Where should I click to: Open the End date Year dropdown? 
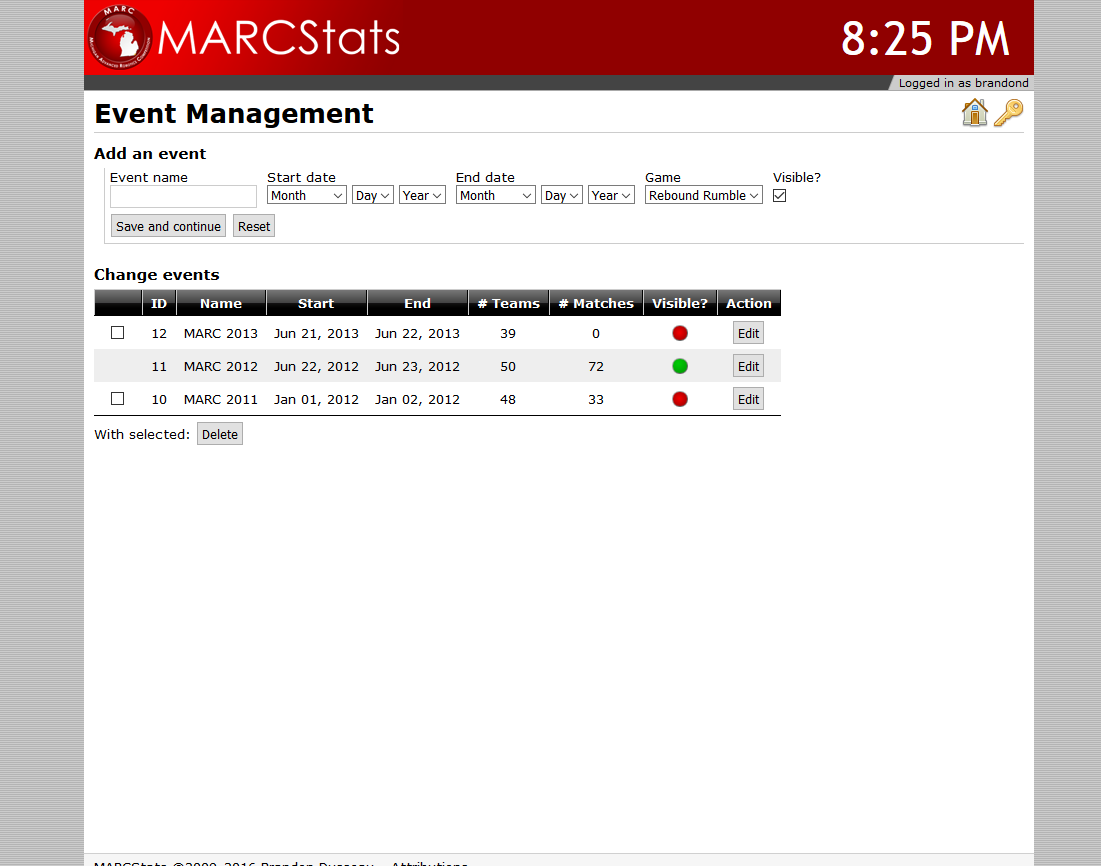point(611,195)
